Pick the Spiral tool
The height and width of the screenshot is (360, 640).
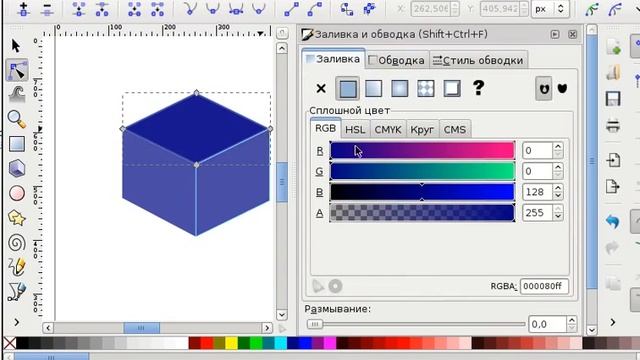[17, 243]
